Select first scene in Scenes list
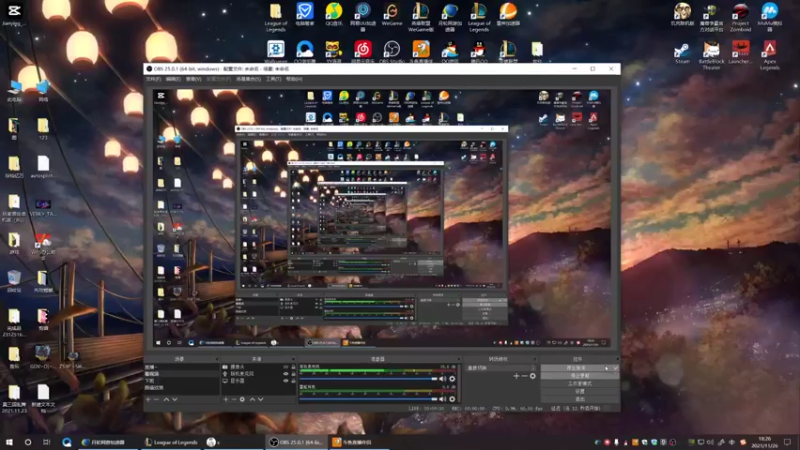Screen dimensions: 800x450 (182, 367)
